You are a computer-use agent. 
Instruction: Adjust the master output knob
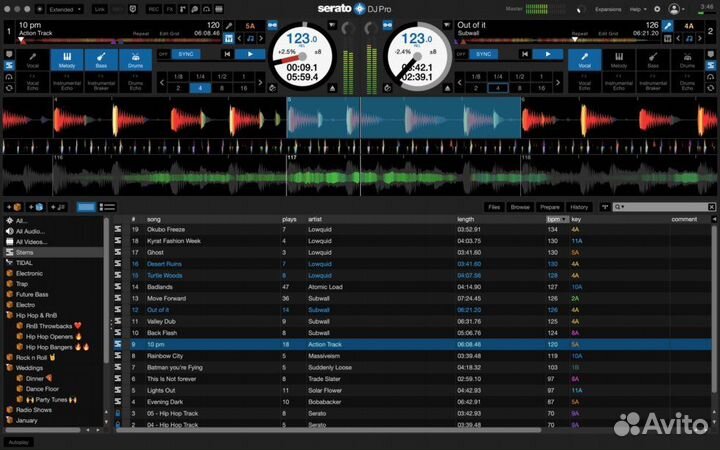click(580, 9)
